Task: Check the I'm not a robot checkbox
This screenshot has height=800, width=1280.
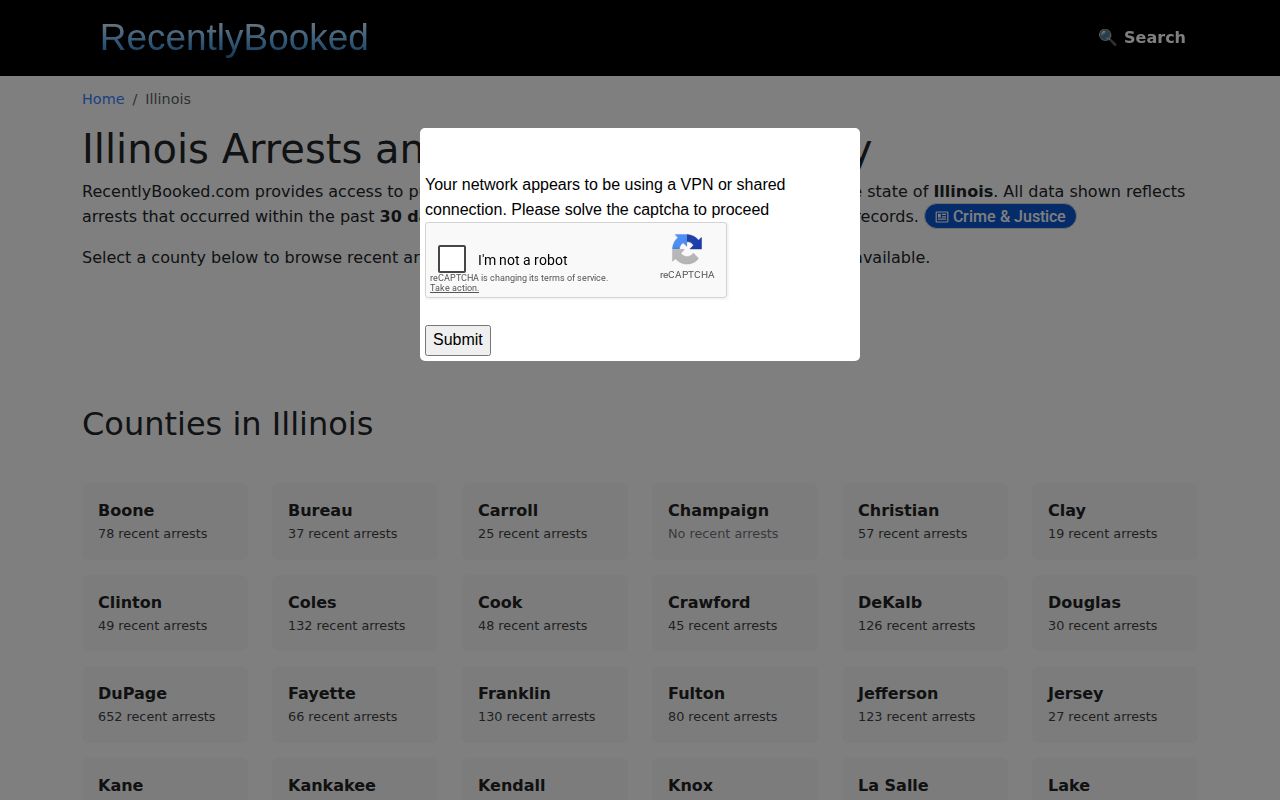Action: (x=452, y=259)
